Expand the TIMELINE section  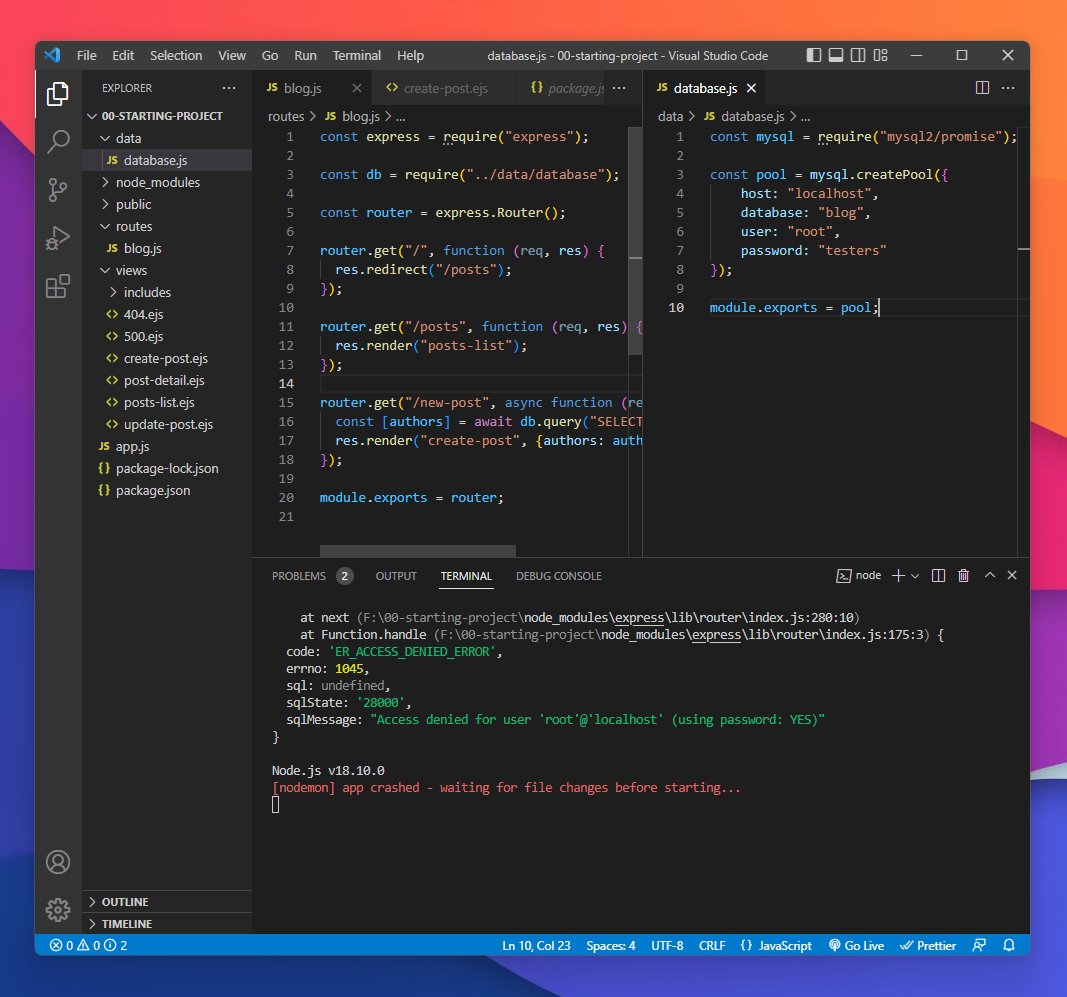pos(167,924)
